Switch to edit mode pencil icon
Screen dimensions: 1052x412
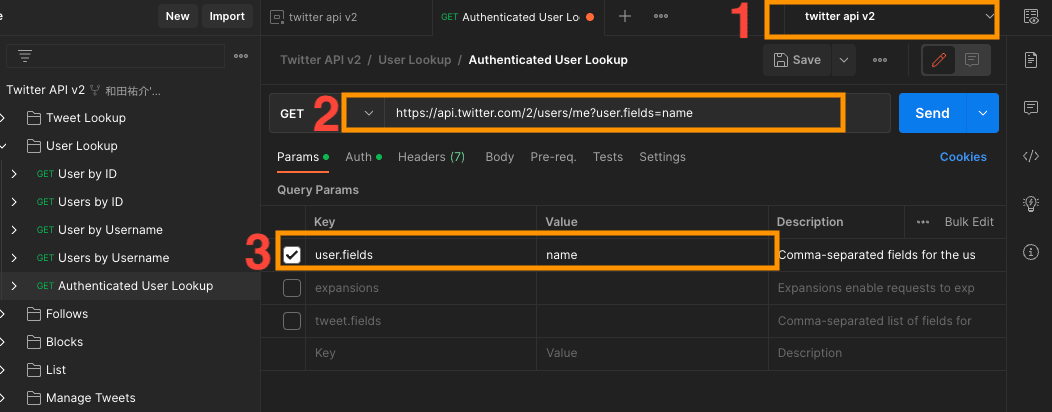click(x=939, y=60)
